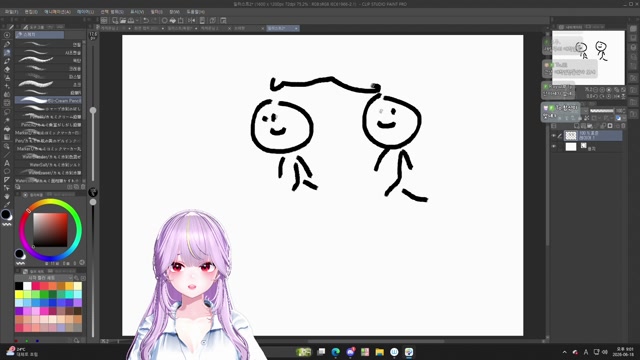
Task: Click the color square saturation picker area
Action: [x=50, y=230]
